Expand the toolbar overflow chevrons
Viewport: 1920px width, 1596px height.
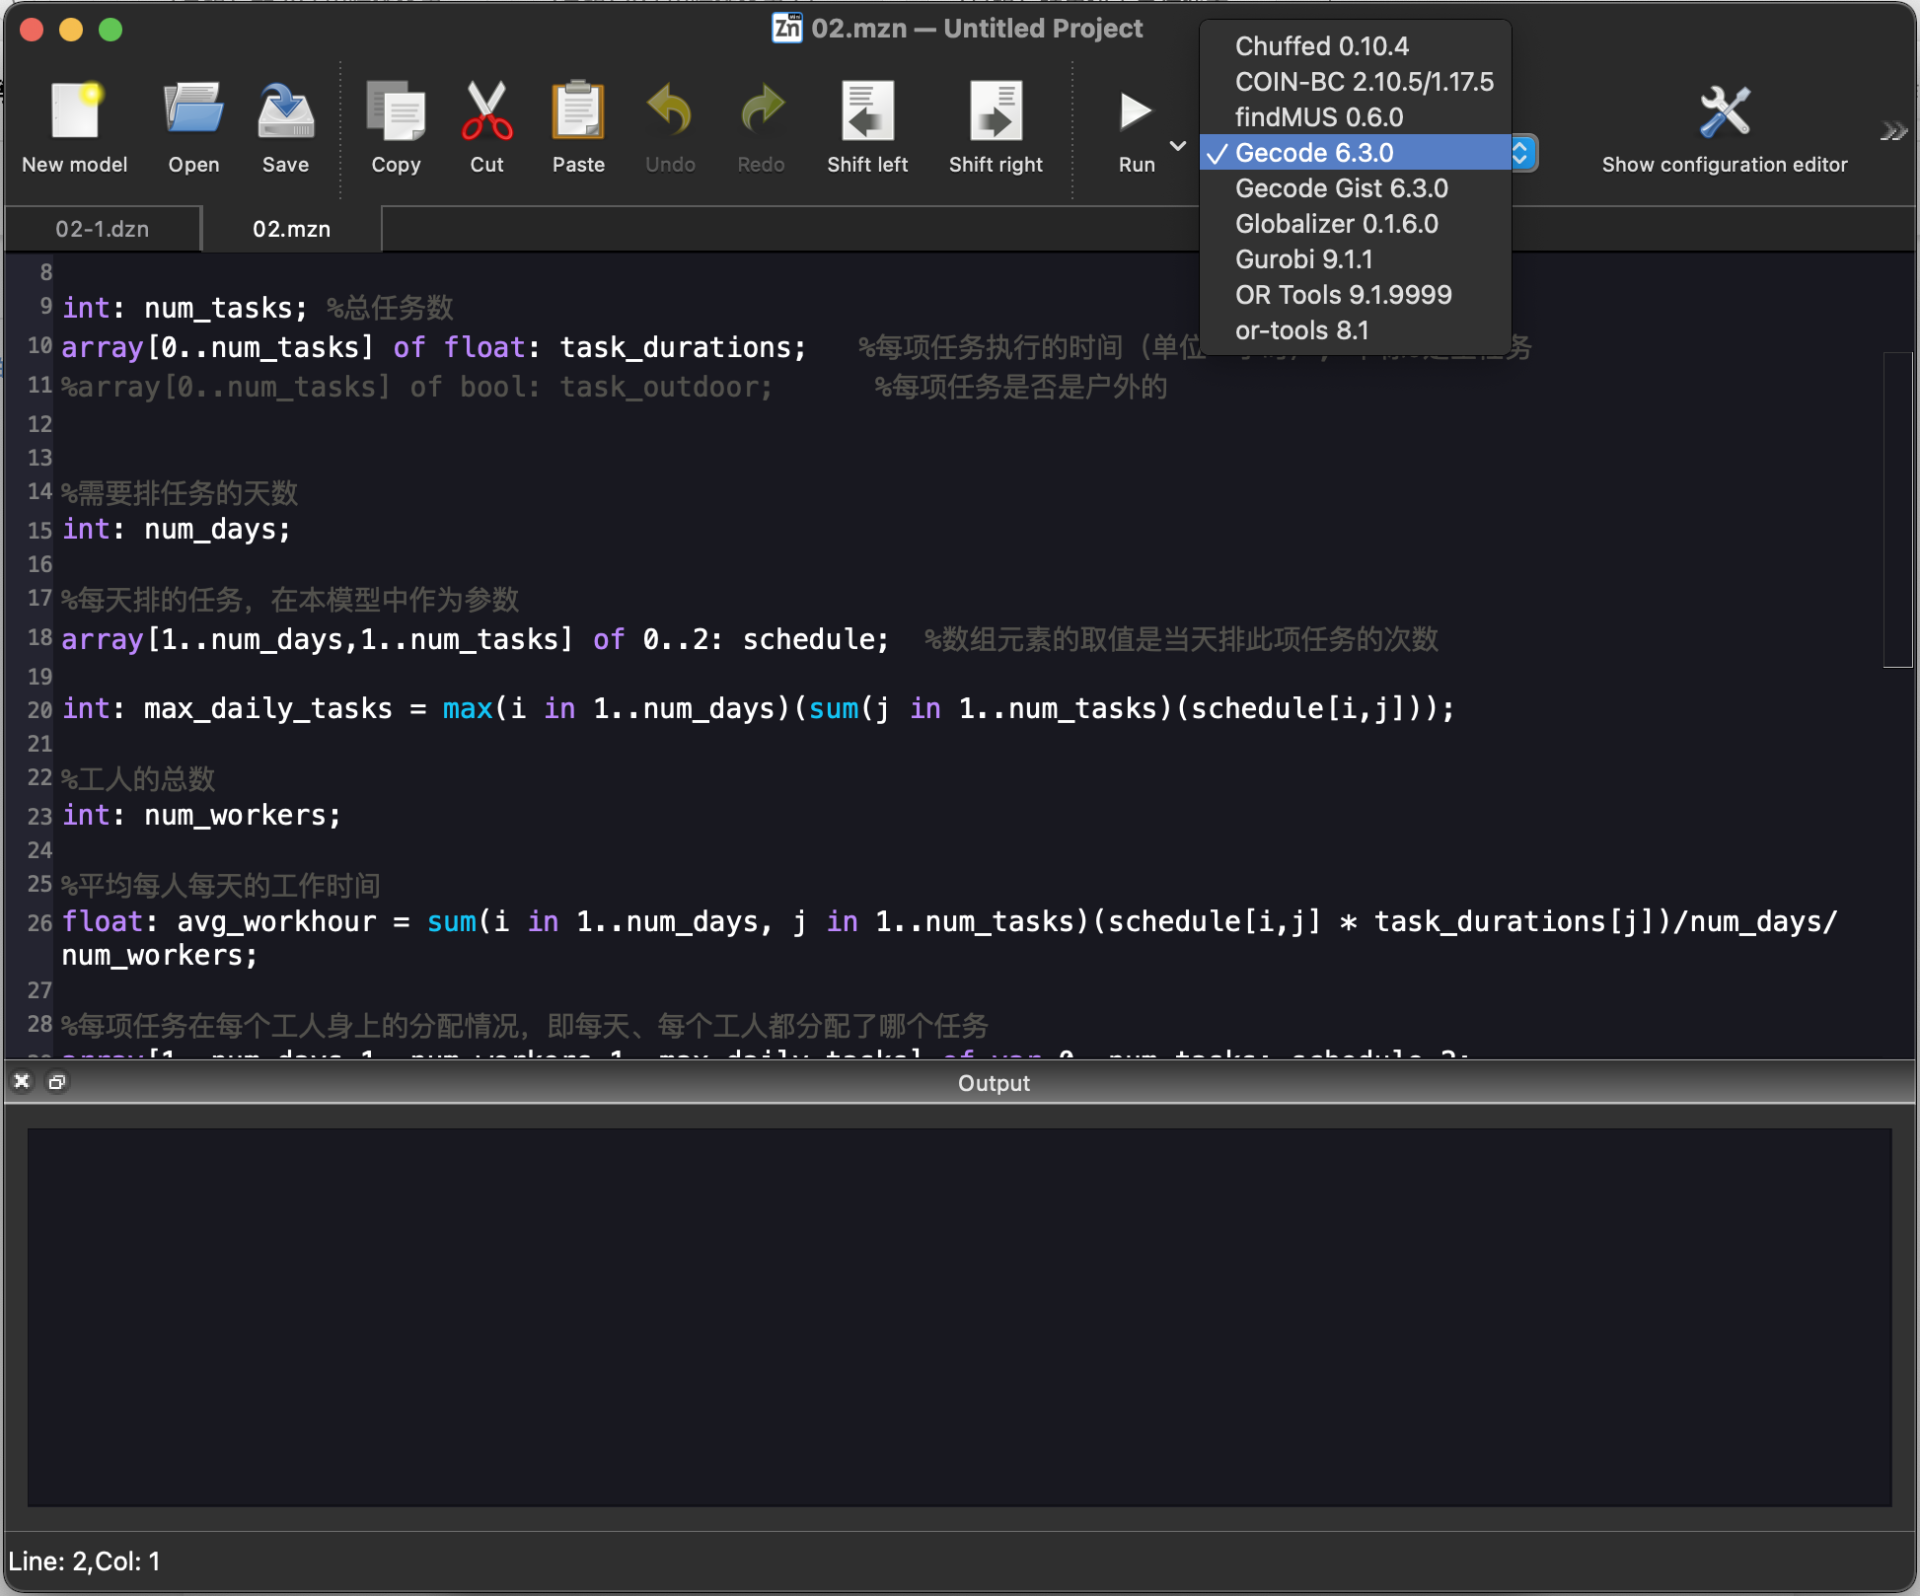coord(1893,131)
